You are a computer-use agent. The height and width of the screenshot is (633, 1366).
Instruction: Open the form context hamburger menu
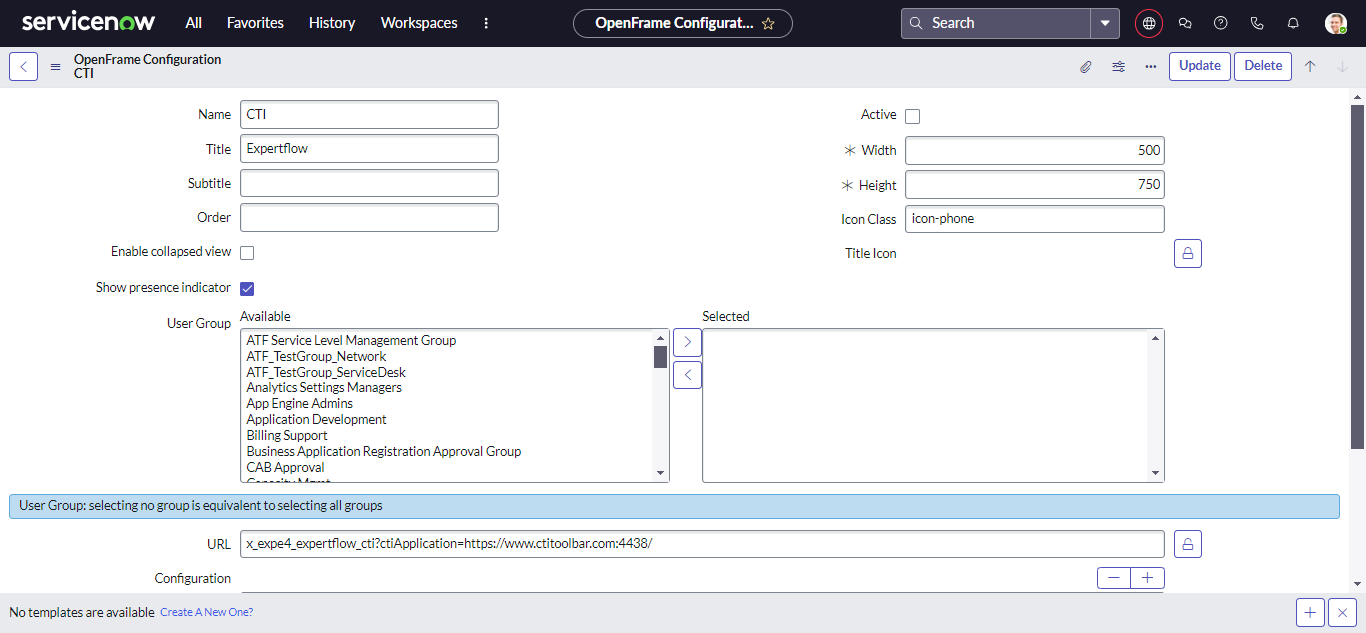tap(55, 67)
